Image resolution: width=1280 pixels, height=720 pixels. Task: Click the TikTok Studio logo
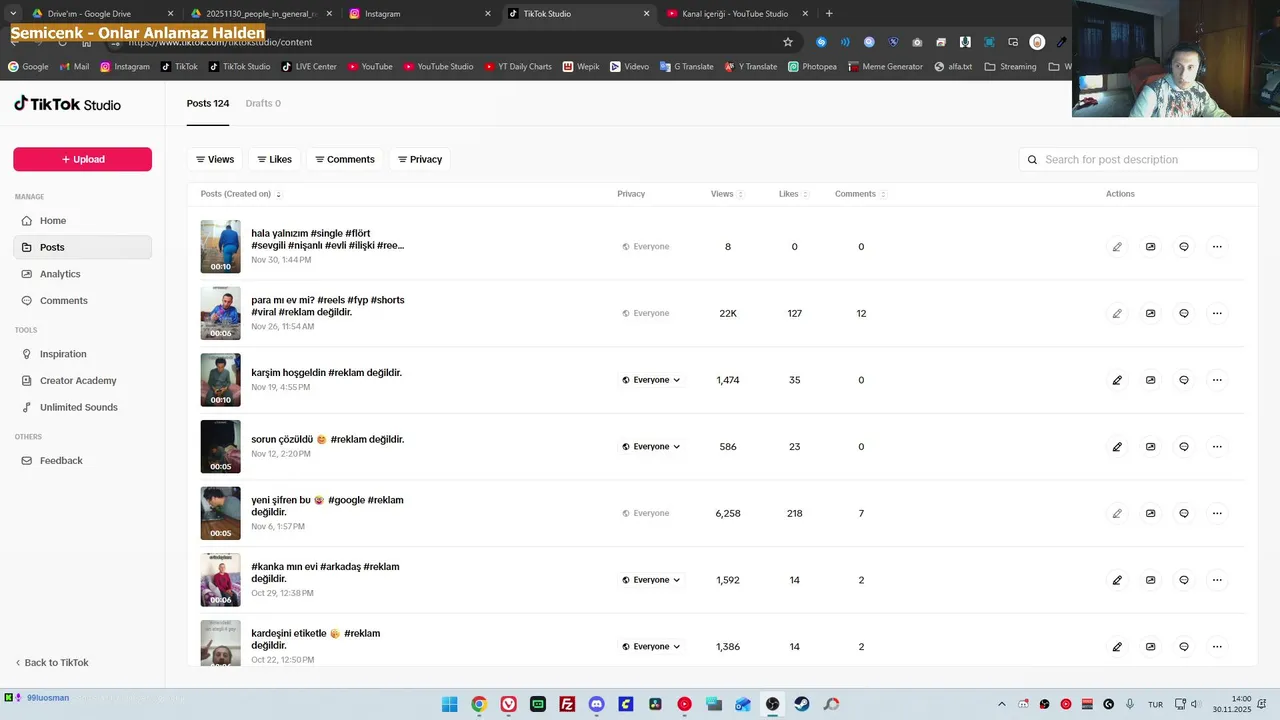67,104
